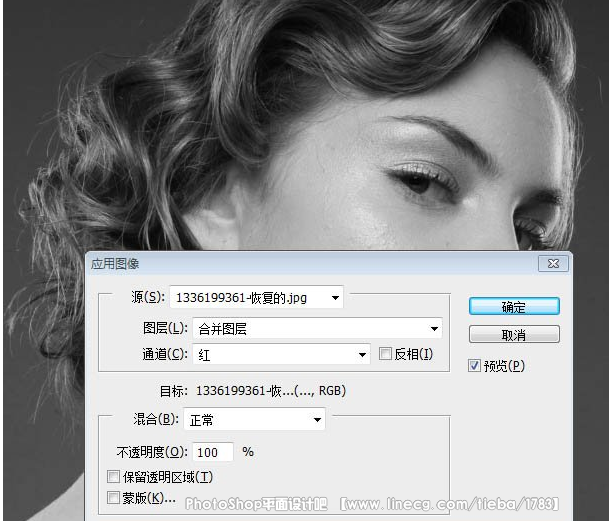Click the 不透明度 input field
Screen dimensions: 609x521
[x=213, y=452]
